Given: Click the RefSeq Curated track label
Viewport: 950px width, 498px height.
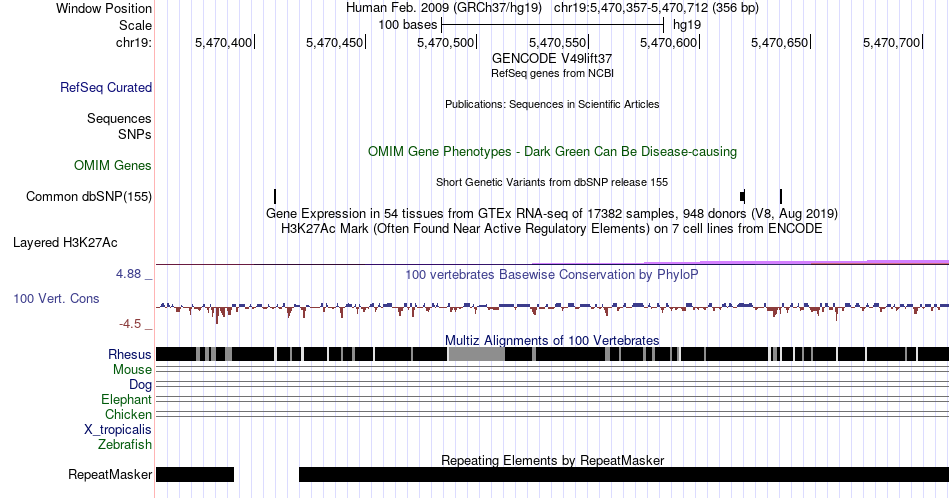Looking at the screenshot, I should [x=105, y=87].
